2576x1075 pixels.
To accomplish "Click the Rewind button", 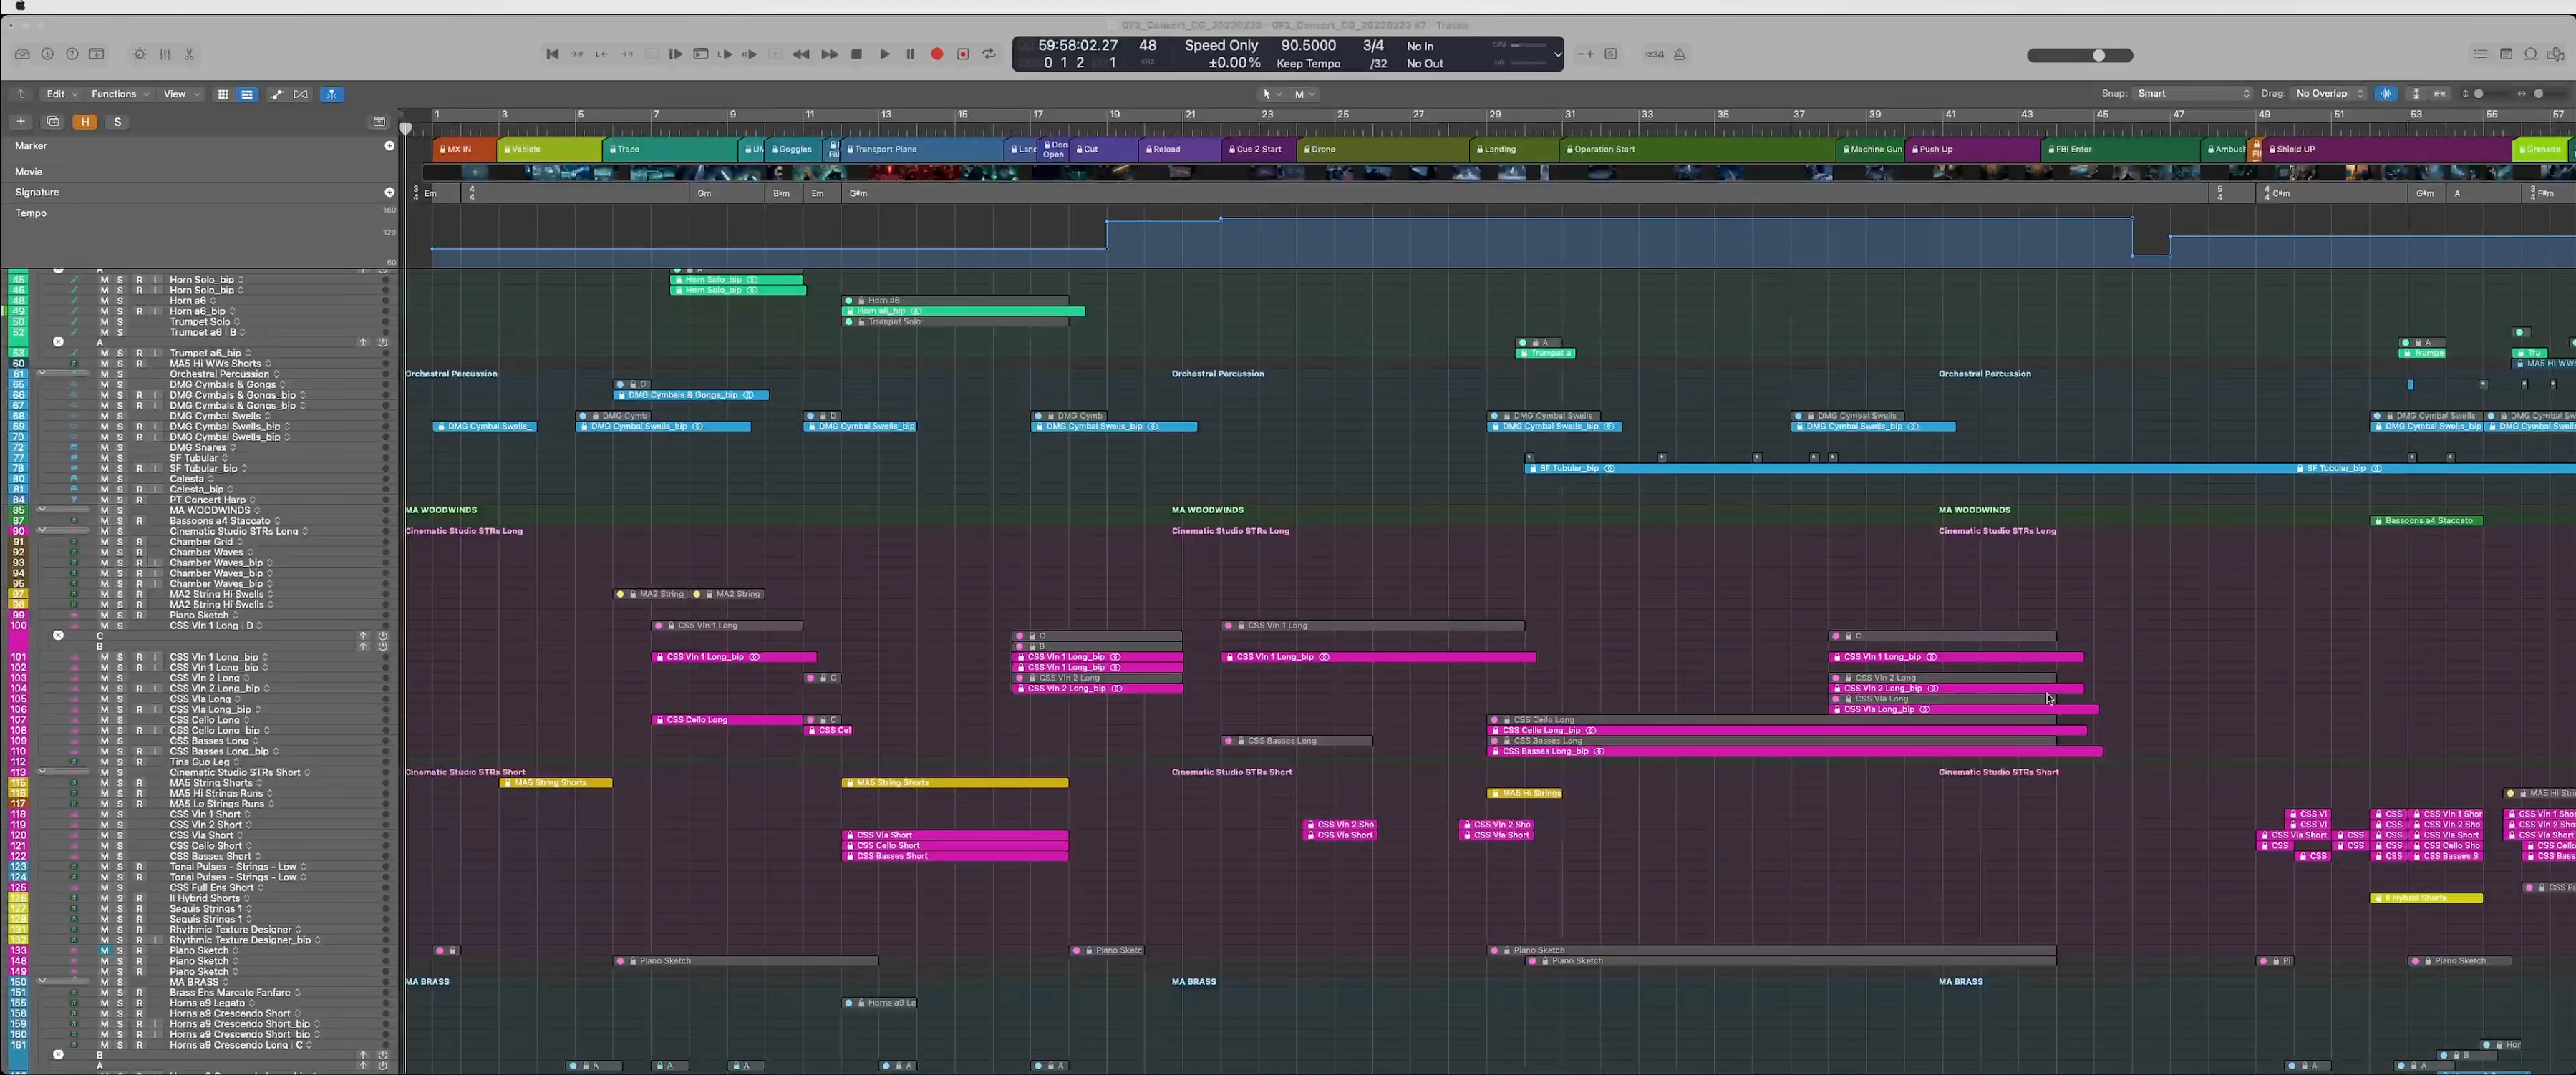I will coord(801,54).
